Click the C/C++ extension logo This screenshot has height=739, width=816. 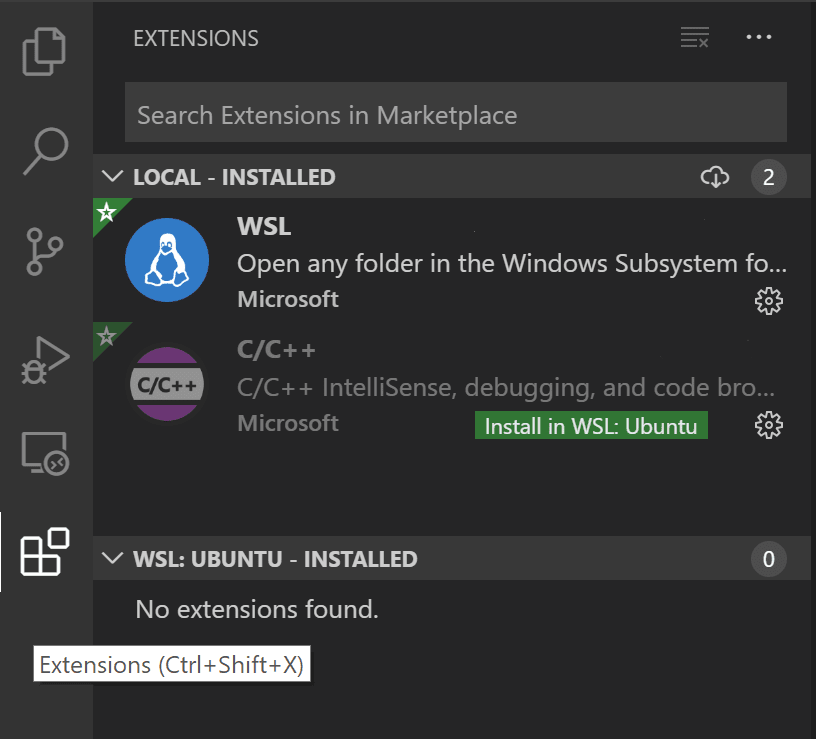(167, 385)
